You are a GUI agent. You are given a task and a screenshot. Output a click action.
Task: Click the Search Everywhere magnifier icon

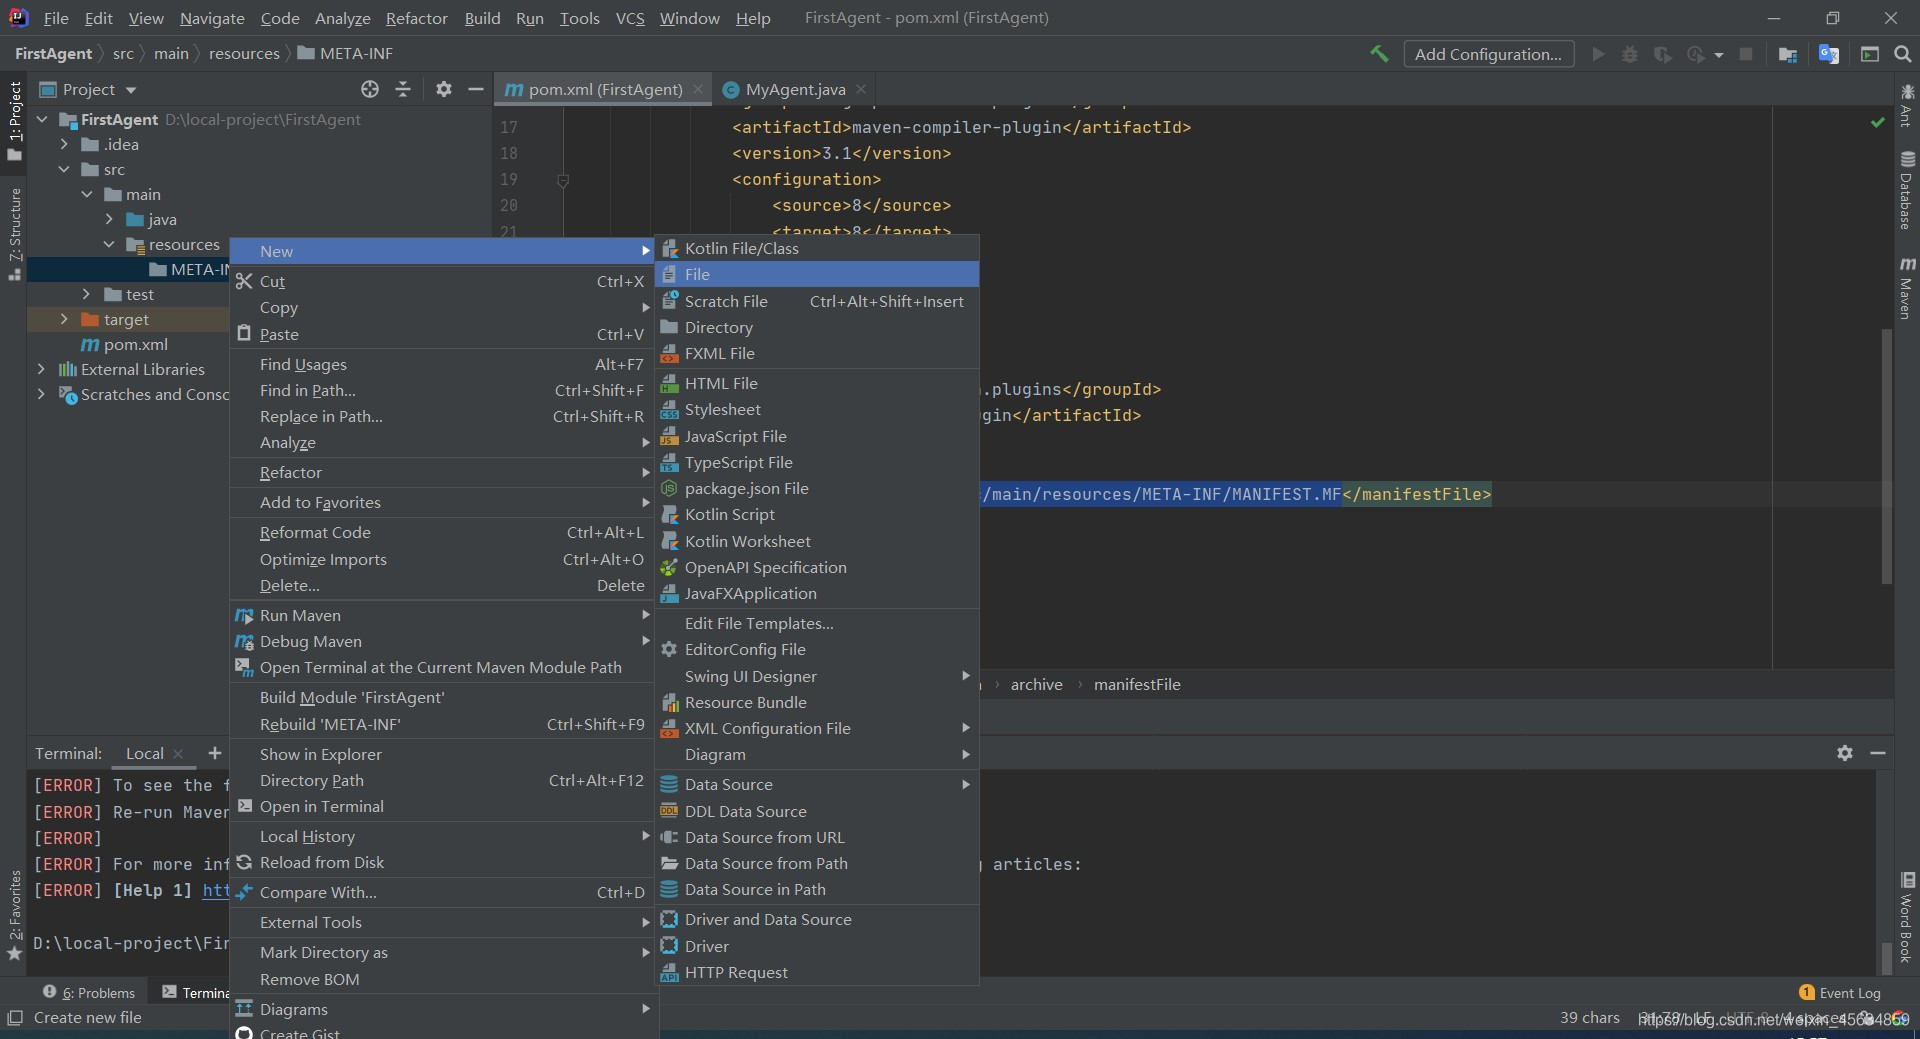click(x=1902, y=54)
